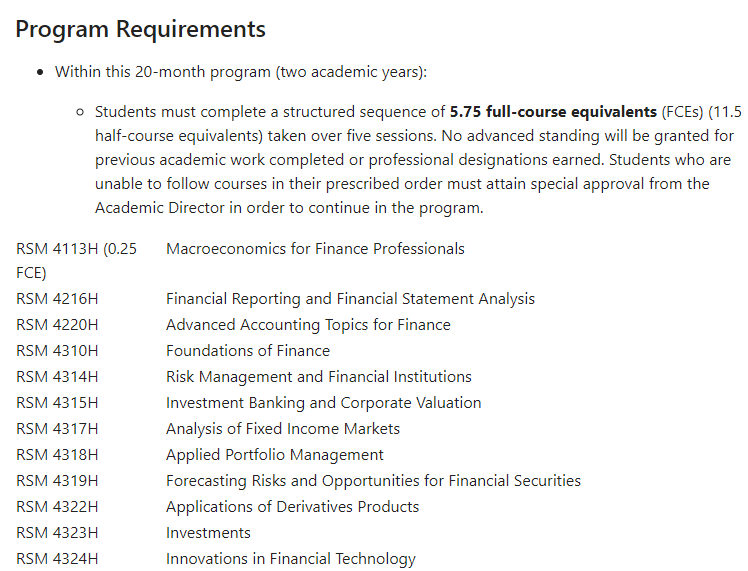Click Innovations in Financial Technology title

click(291, 559)
